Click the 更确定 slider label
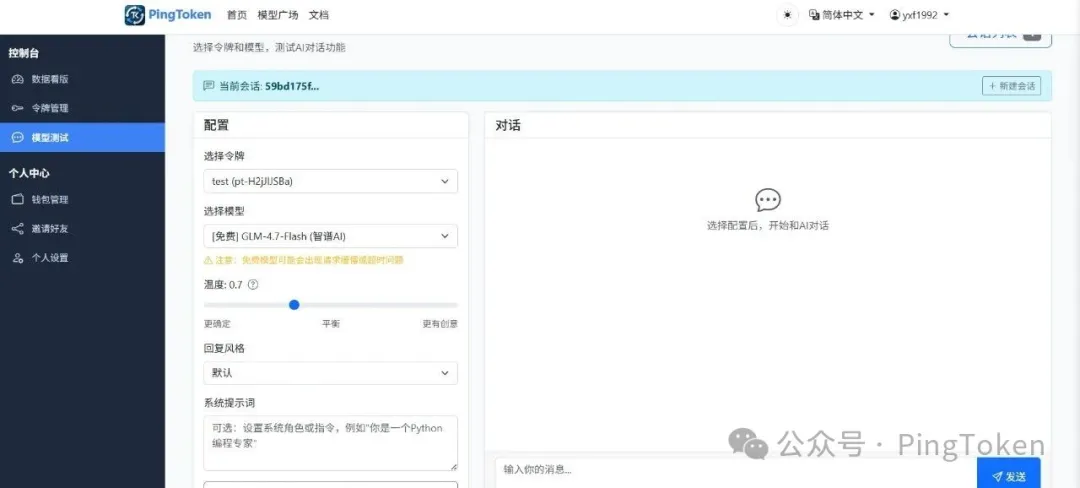The height and width of the screenshot is (488, 1080). point(217,323)
